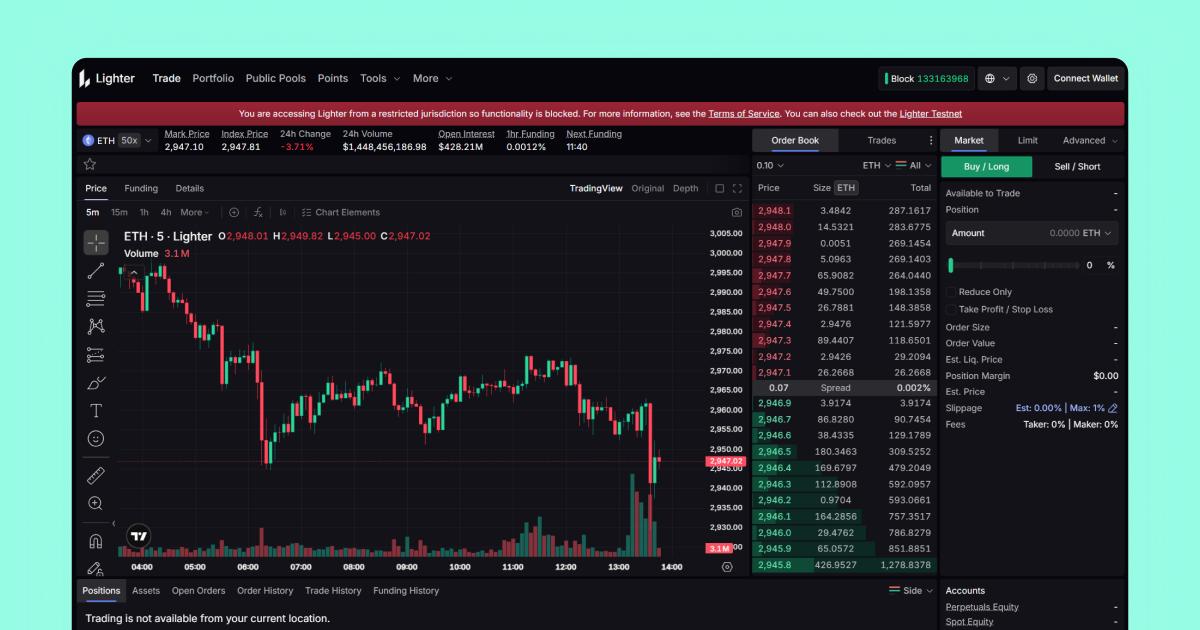Switch chart to Original view

click(x=648, y=188)
